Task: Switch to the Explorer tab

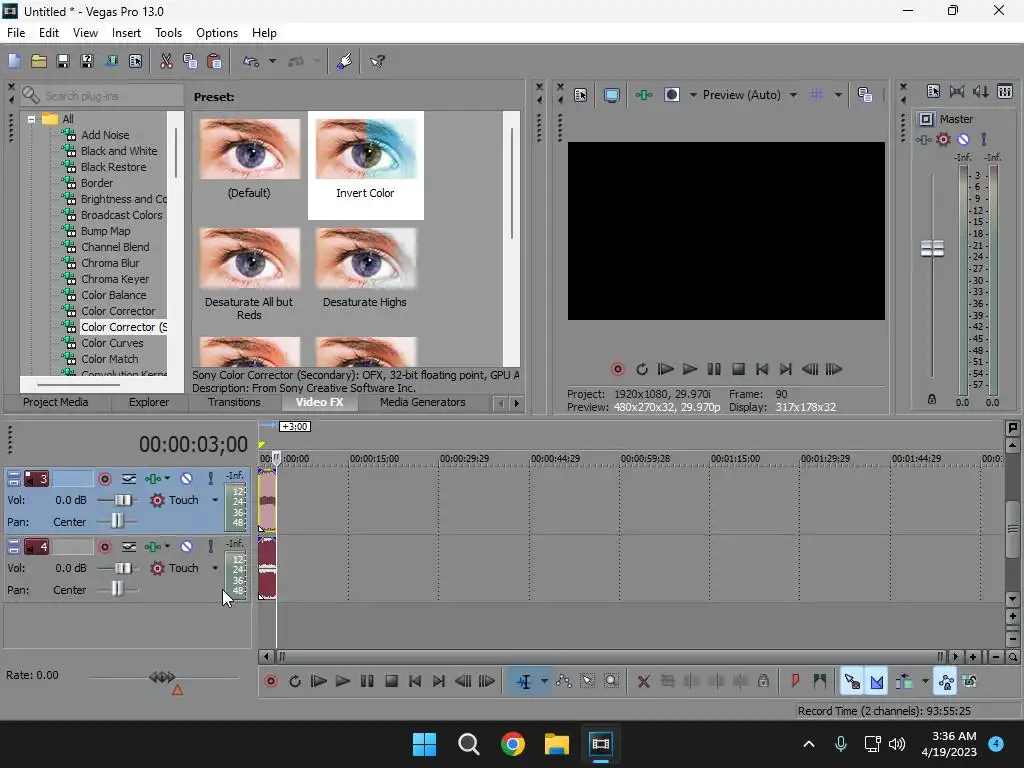Action: tap(149, 402)
